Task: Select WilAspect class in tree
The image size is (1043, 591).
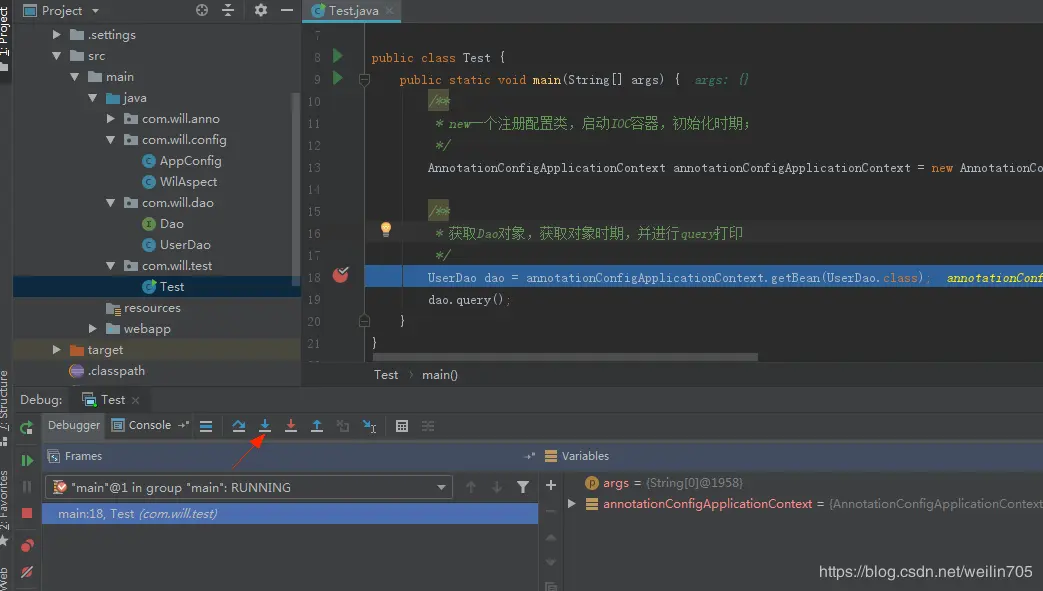Action: point(180,182)
